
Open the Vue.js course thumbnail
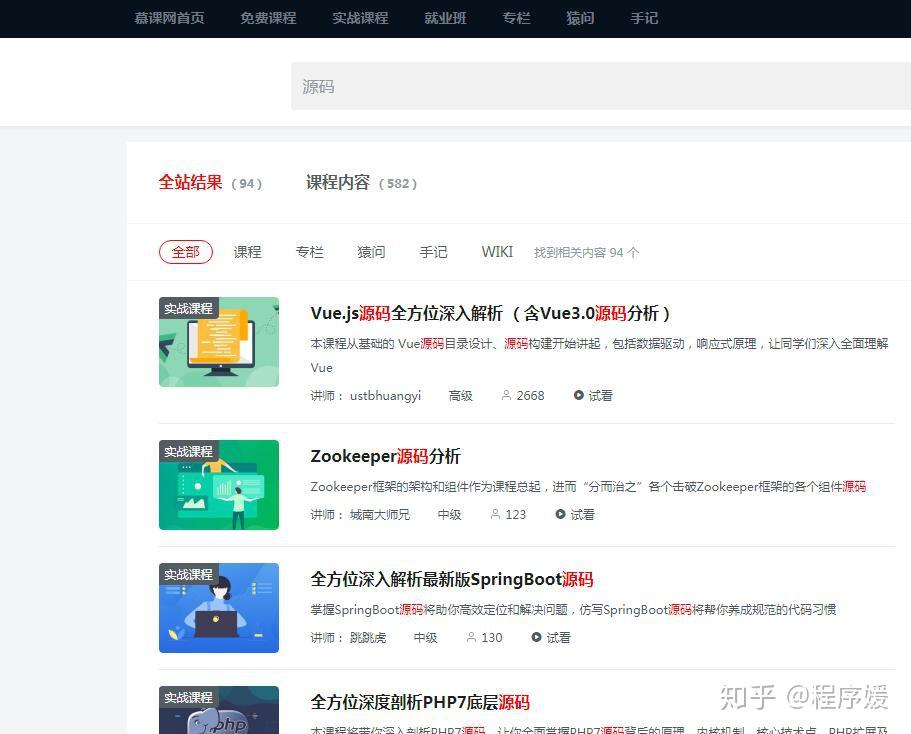(x=219, y=342)
